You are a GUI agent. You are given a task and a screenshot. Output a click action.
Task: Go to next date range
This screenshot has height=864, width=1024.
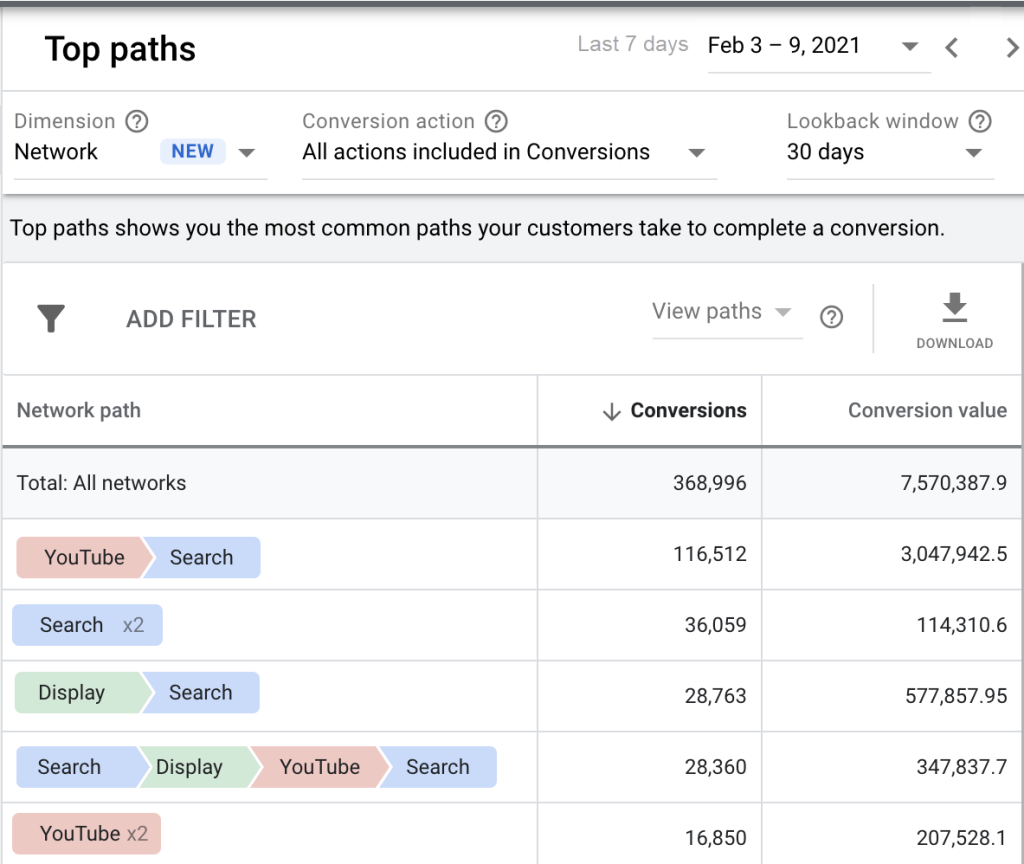(1011, 47)
